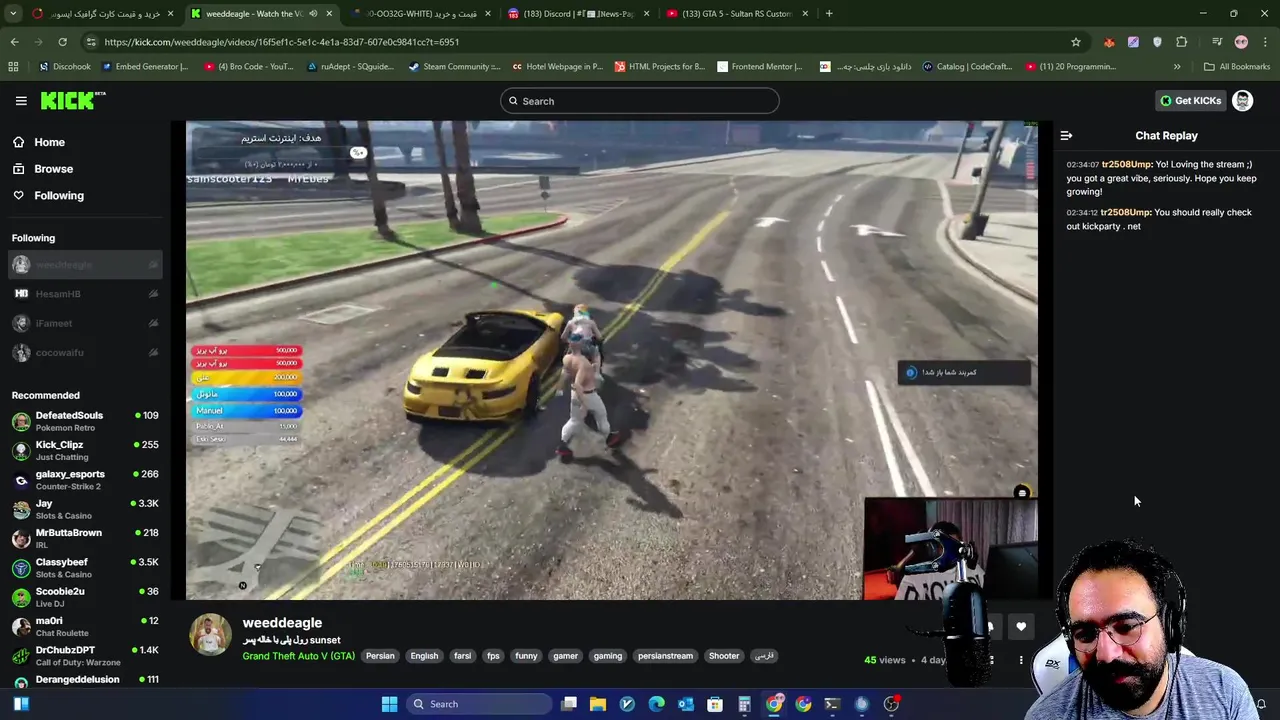Click the English tag
Image resolution: width=1280 pixels, height=720 pixels.
(424, 656)
